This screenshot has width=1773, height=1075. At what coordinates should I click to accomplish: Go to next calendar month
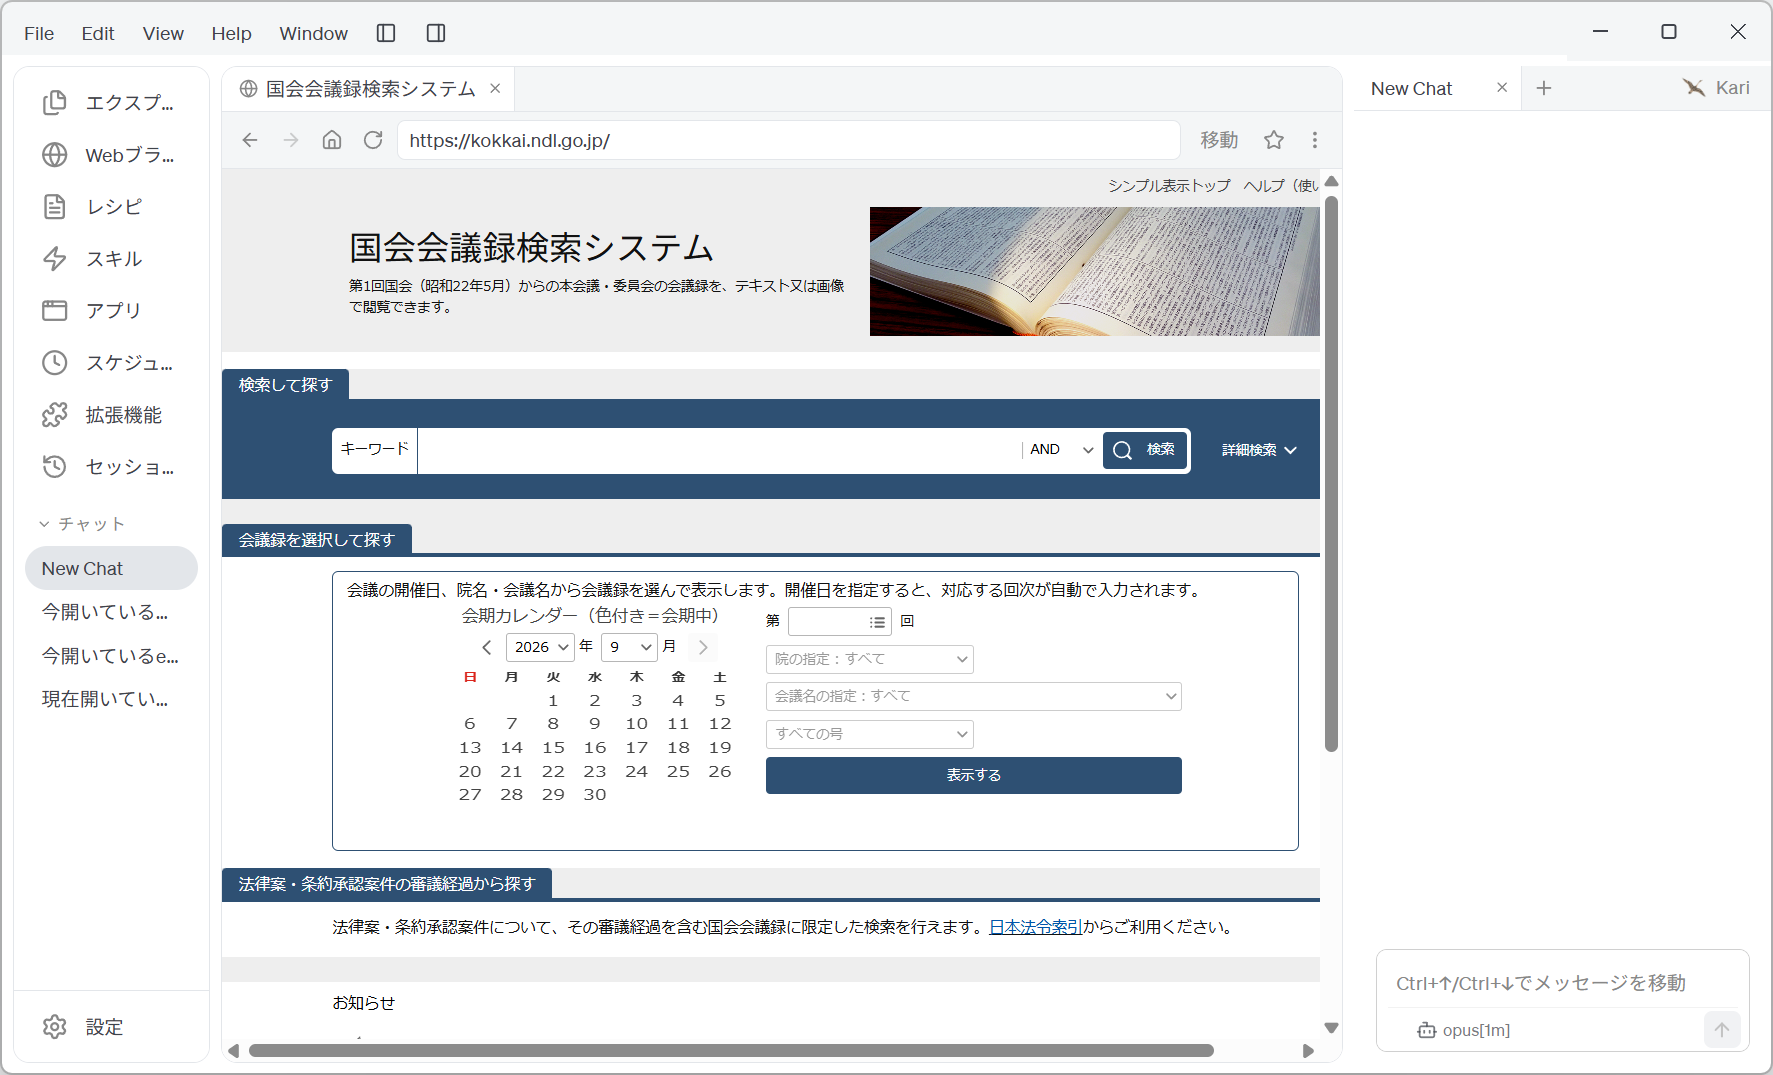[703, 647]
